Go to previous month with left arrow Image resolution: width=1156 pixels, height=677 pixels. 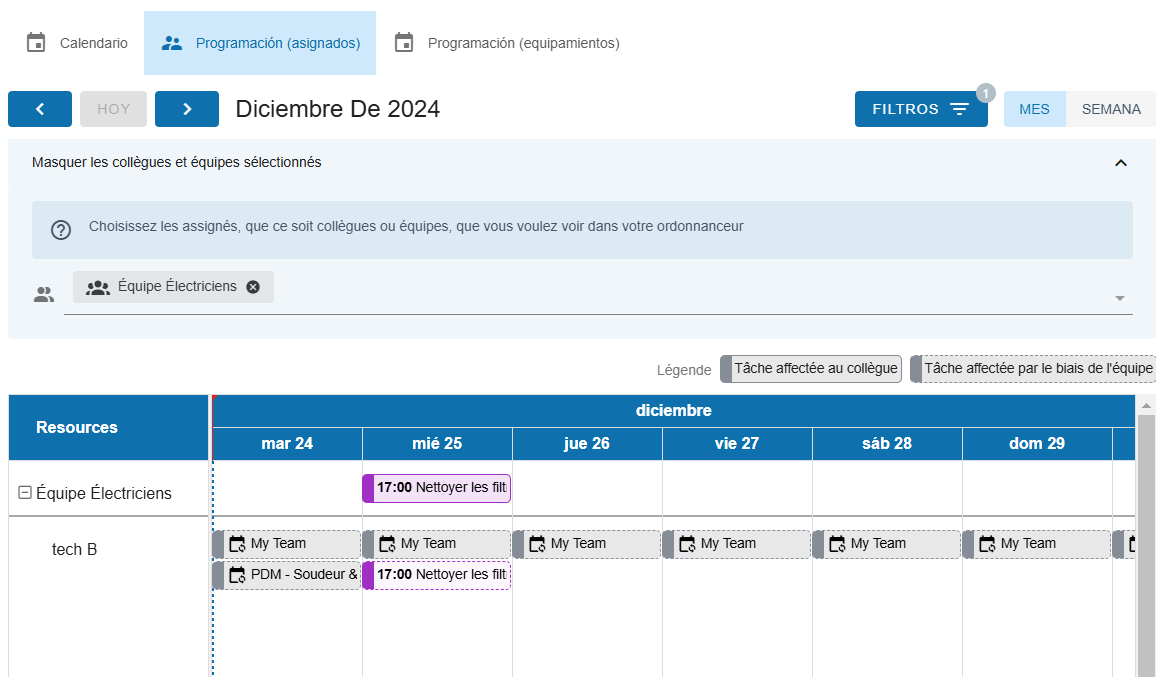pos(40,109)
